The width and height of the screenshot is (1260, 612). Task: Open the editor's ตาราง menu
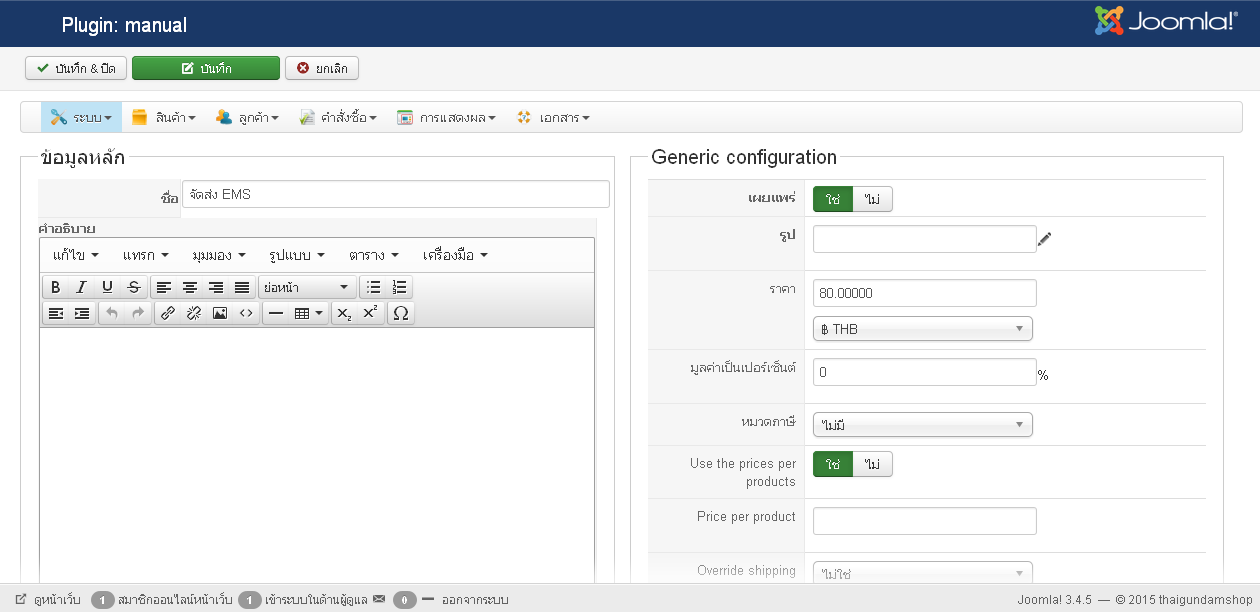coord(374,255)
